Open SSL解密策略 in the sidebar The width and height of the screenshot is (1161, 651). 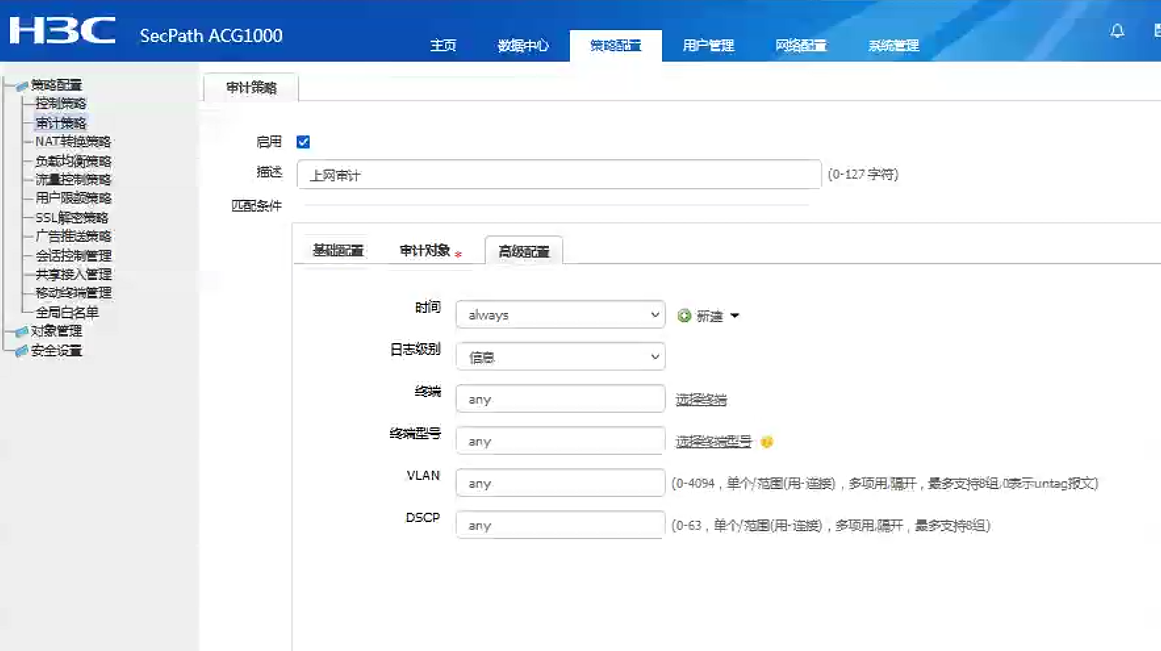click(72, 217)
